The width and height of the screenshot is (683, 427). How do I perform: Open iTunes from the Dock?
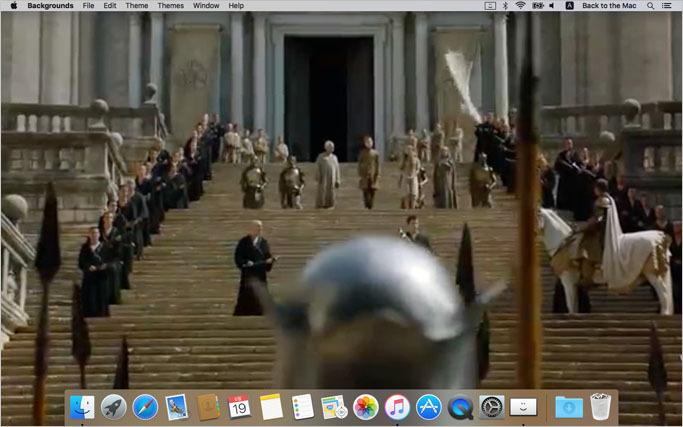pos(397,407)
